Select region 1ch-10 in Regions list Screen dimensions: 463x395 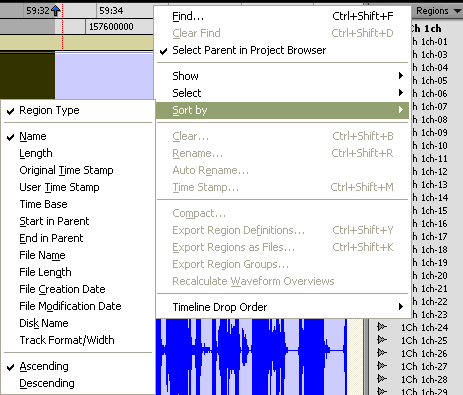coord(430,146)
